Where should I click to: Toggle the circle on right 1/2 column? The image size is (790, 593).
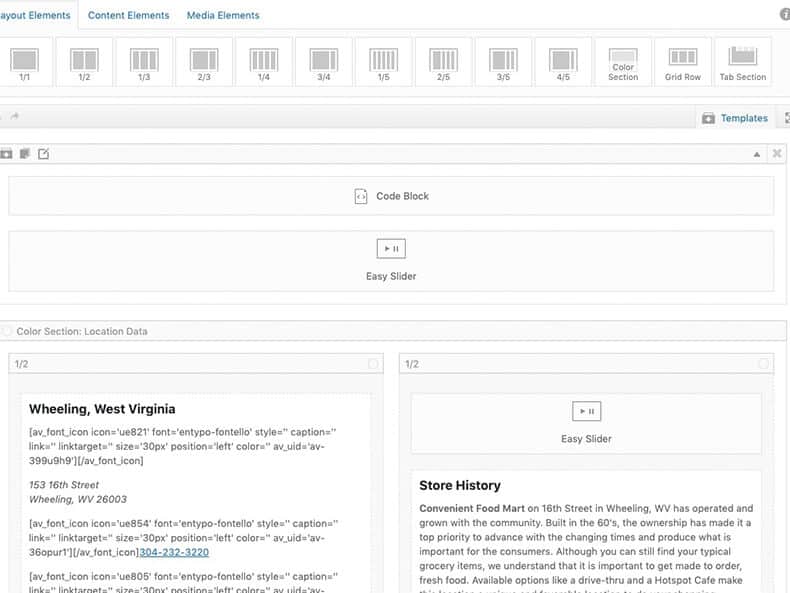pos(764,364)
